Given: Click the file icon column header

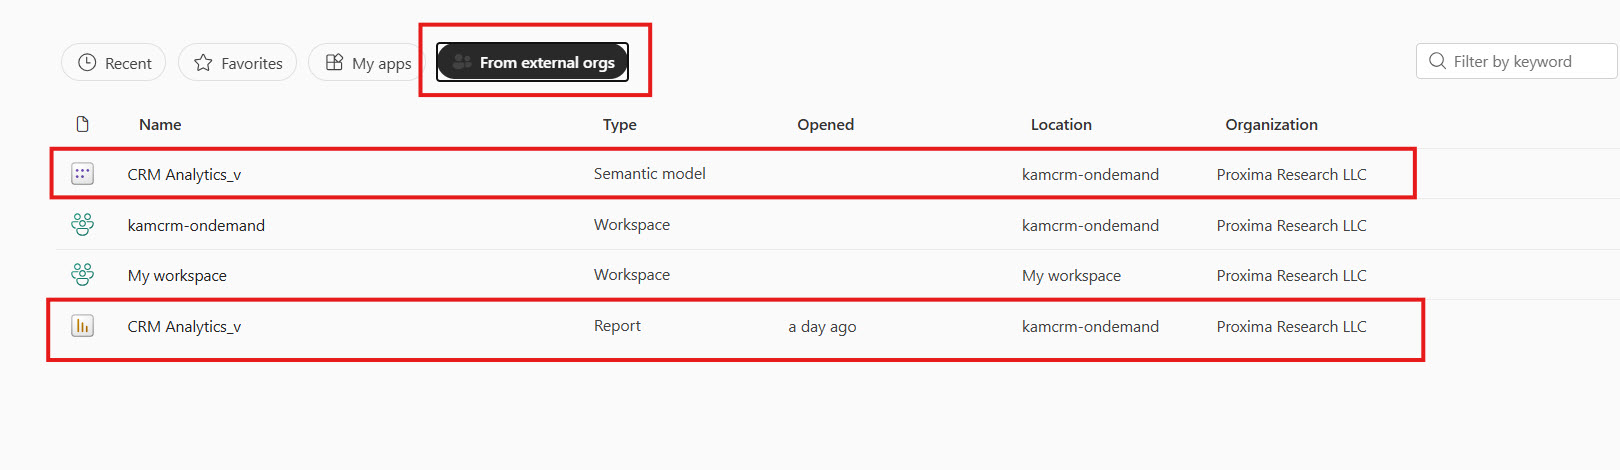Looking at the screenshot, I should pos(82,124).
